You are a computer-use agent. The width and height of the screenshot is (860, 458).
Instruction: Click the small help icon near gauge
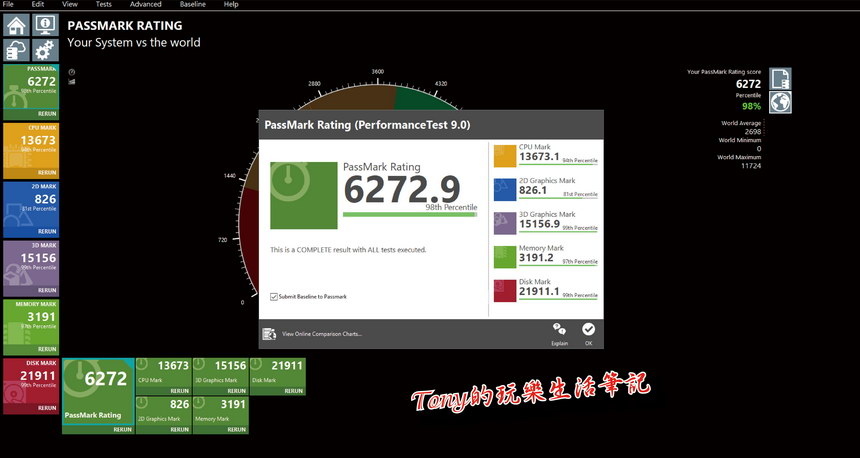point(71,72)
